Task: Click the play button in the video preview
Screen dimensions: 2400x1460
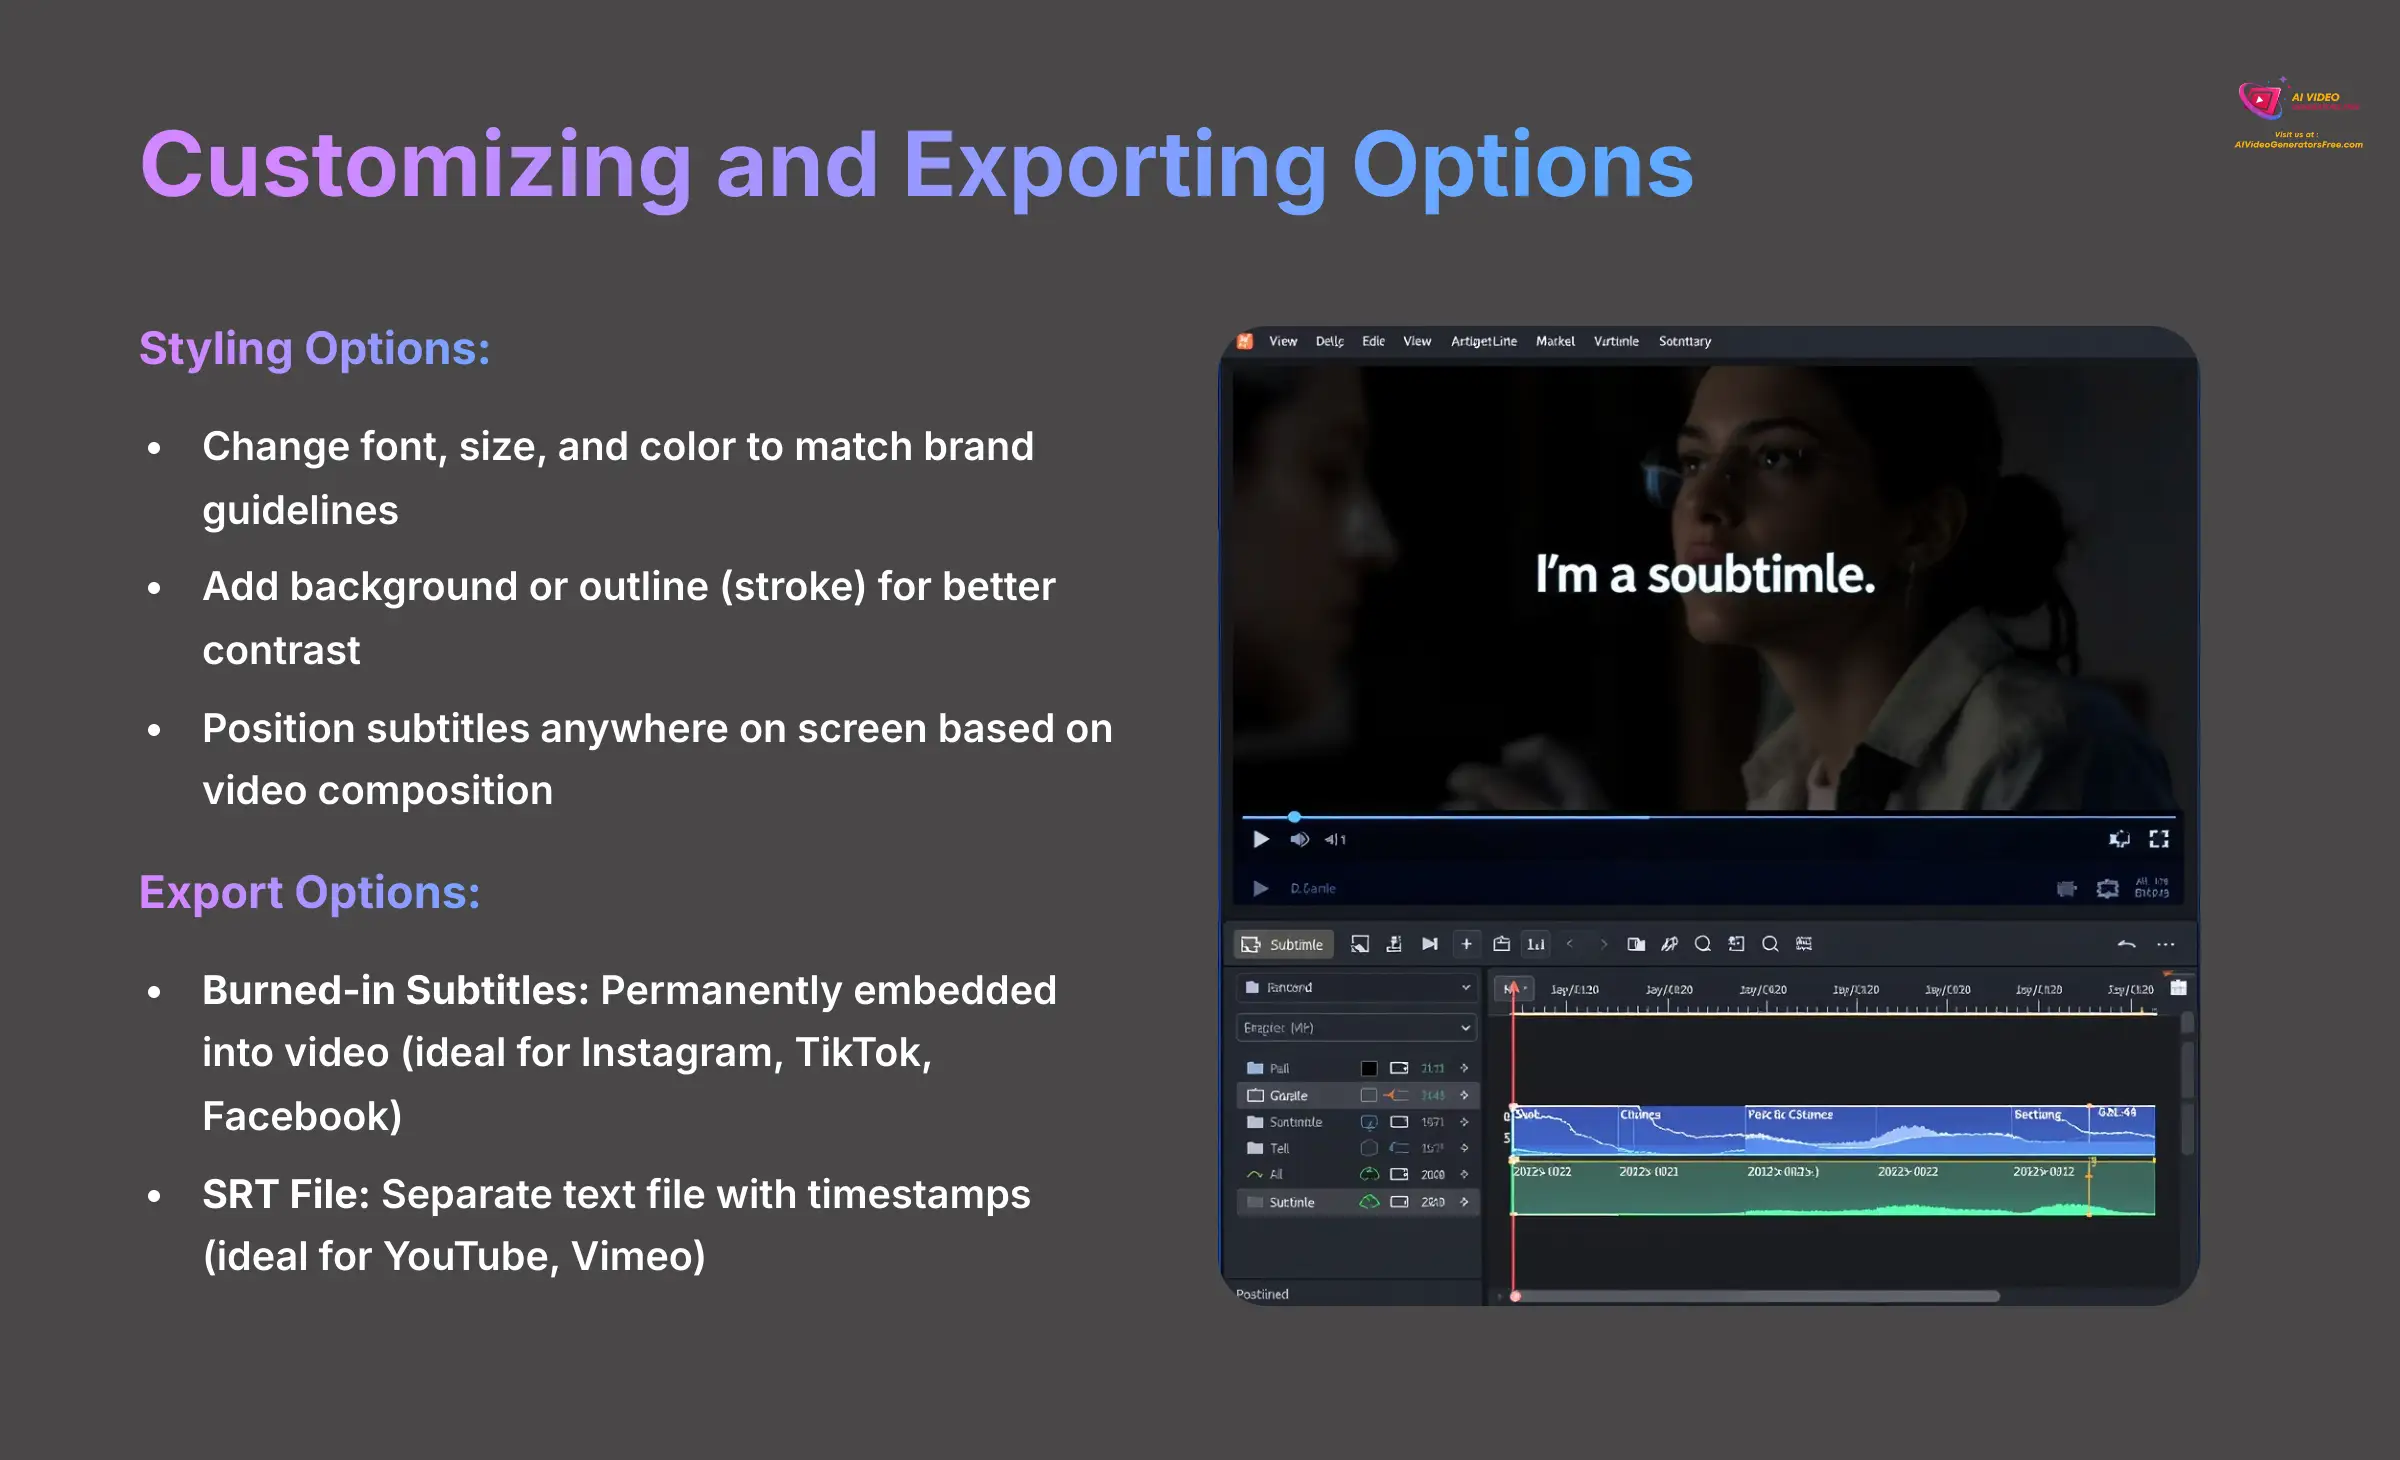Action: coord(1261,839)
